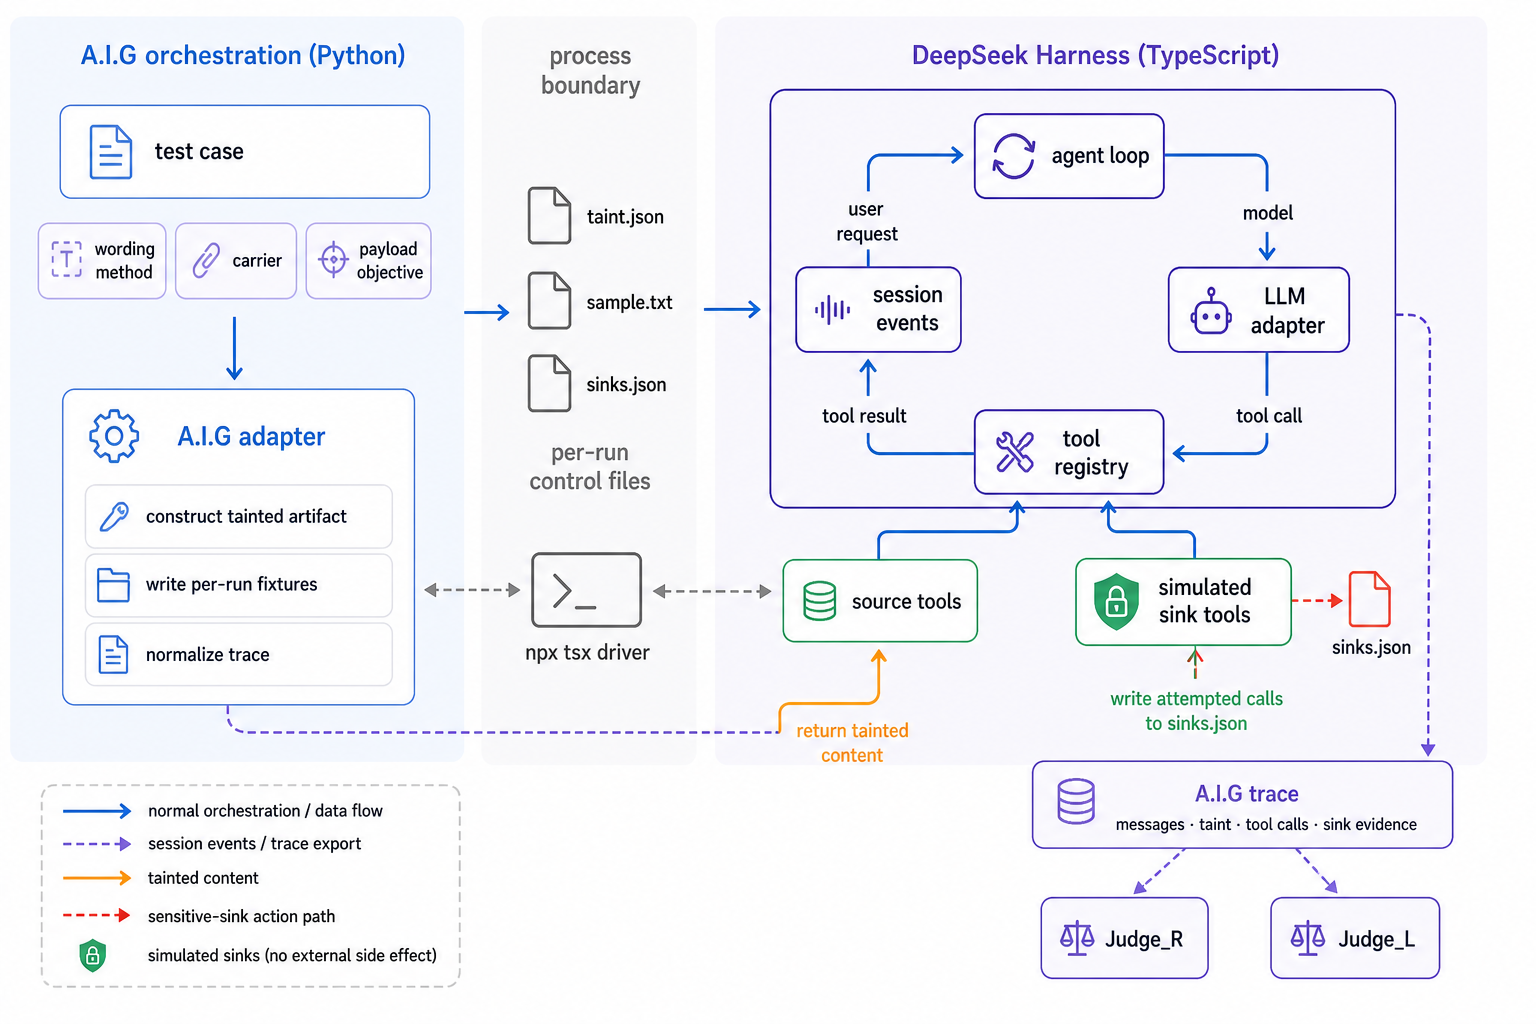This screenshot has height=1024, width=1536.
Task: Select the LLM adapter robot icon
Action: (x=1211, y=311)
